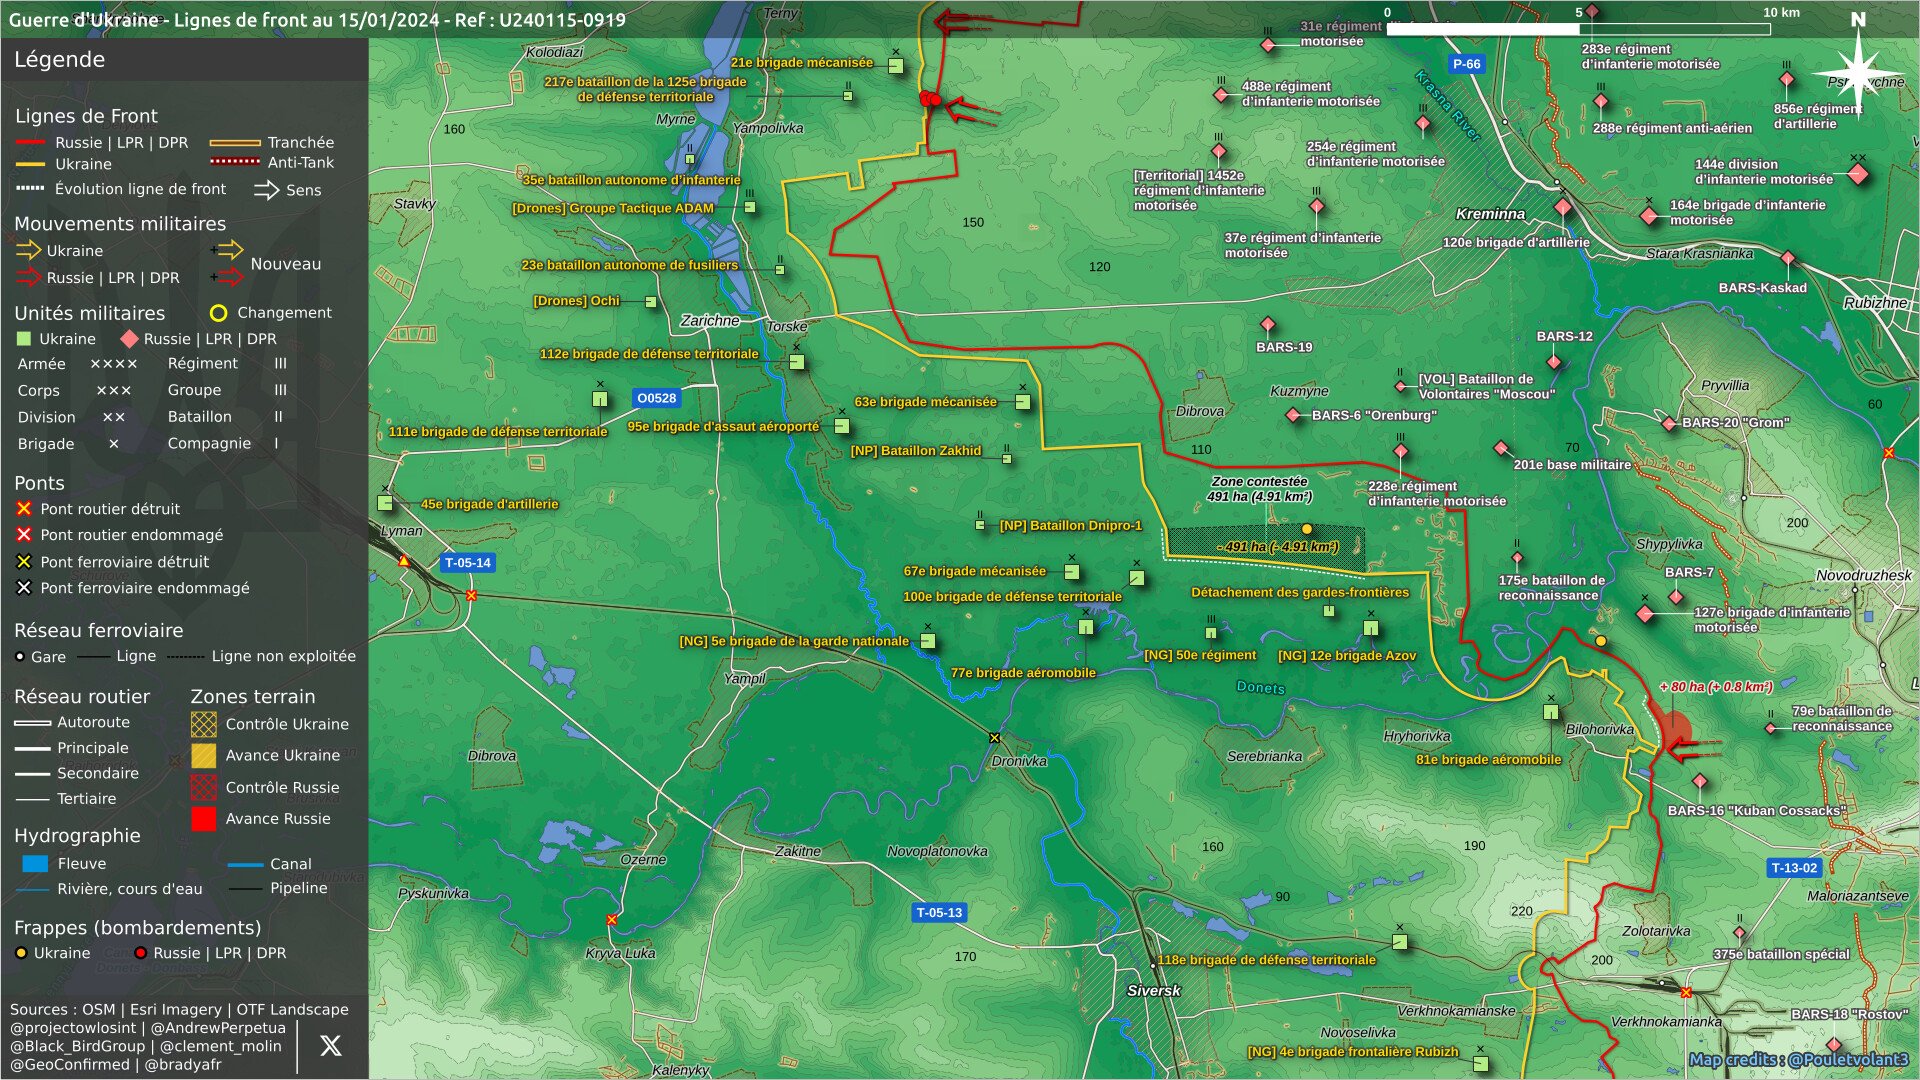
Task: Click the @projectowlosint source handle
Action: coord(73,1028)
